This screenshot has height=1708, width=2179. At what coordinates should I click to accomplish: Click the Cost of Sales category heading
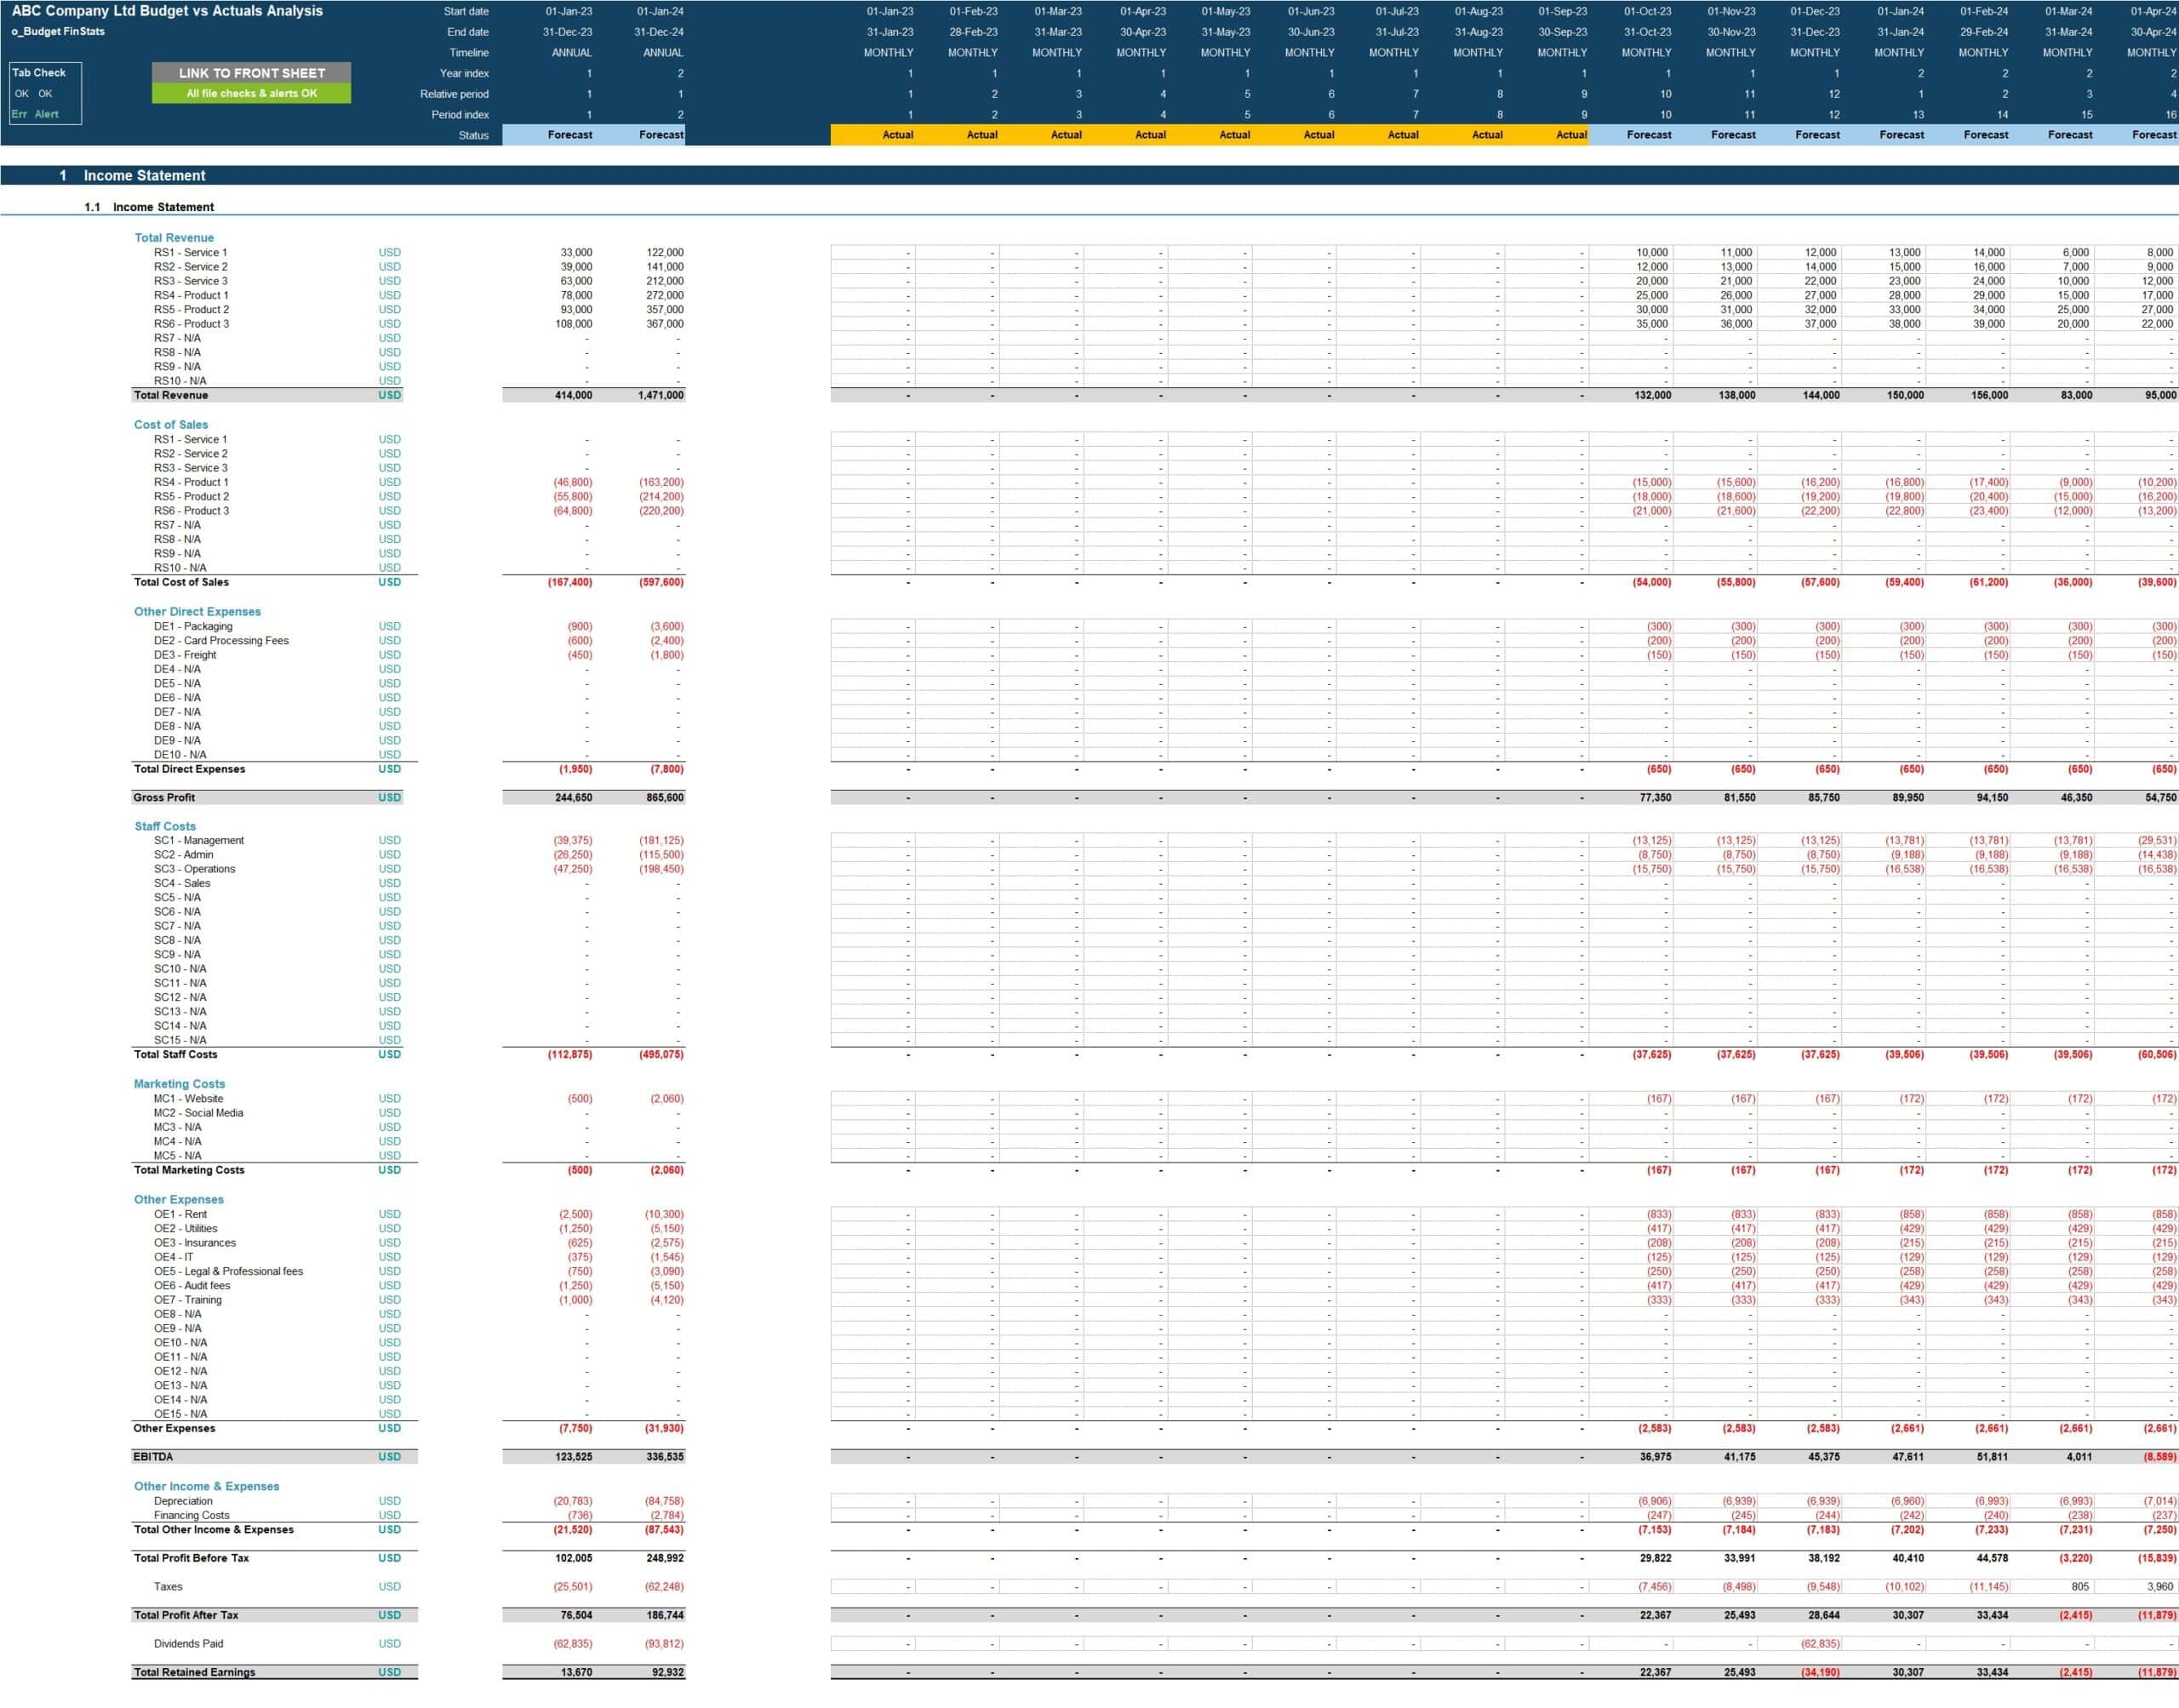pos(171,425)
